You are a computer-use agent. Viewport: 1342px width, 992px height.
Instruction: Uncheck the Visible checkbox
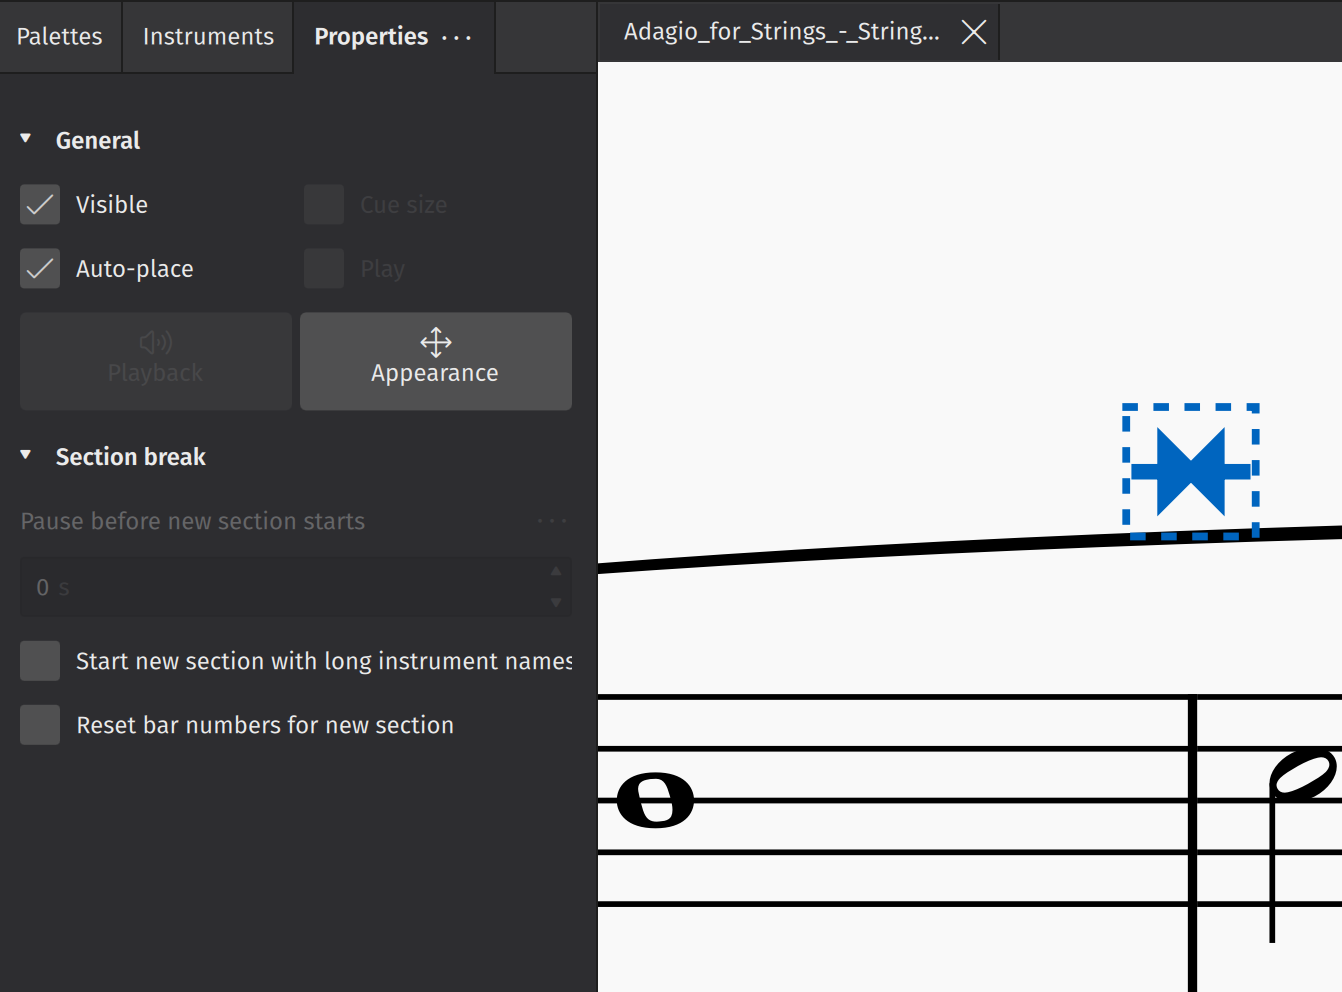tap(40, 204)
